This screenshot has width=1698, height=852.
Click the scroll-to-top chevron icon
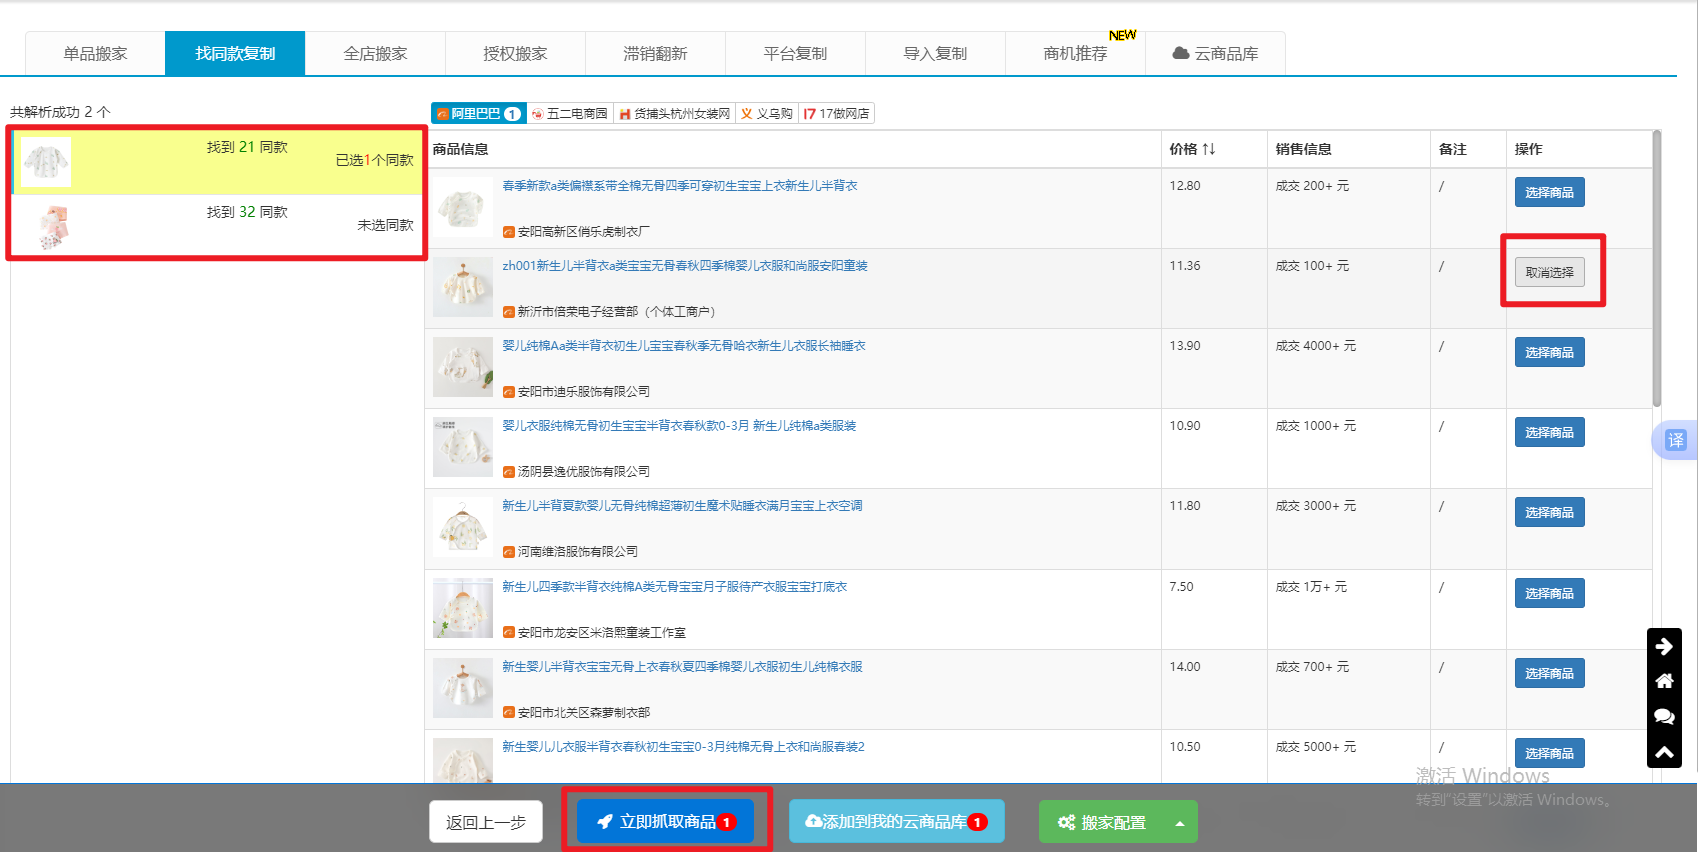[x=1664, y=752]
